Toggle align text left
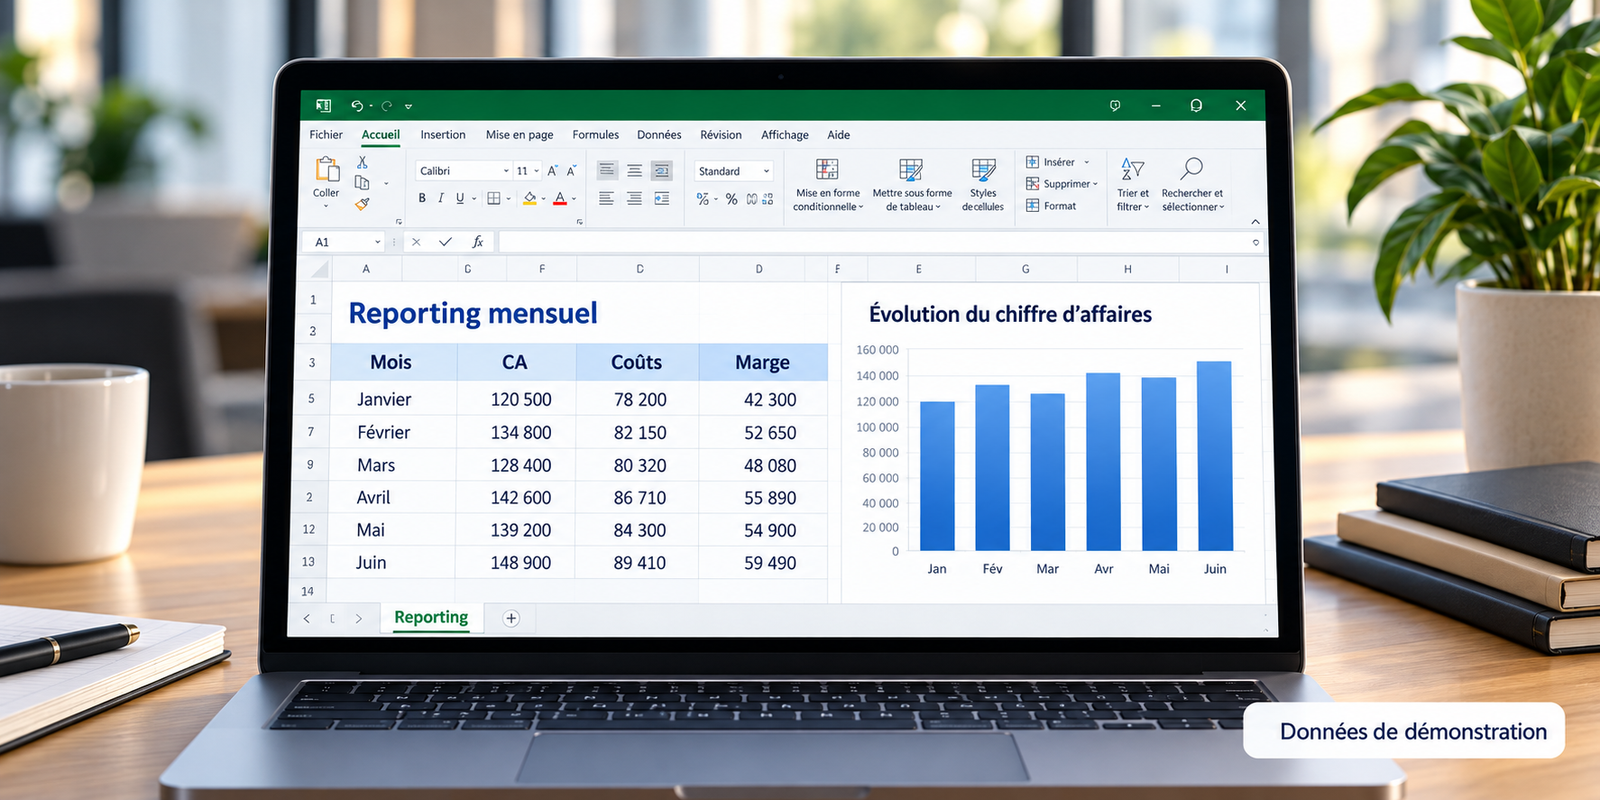The height and width of the screenshot is (800, 1600). tap(606, 199)
